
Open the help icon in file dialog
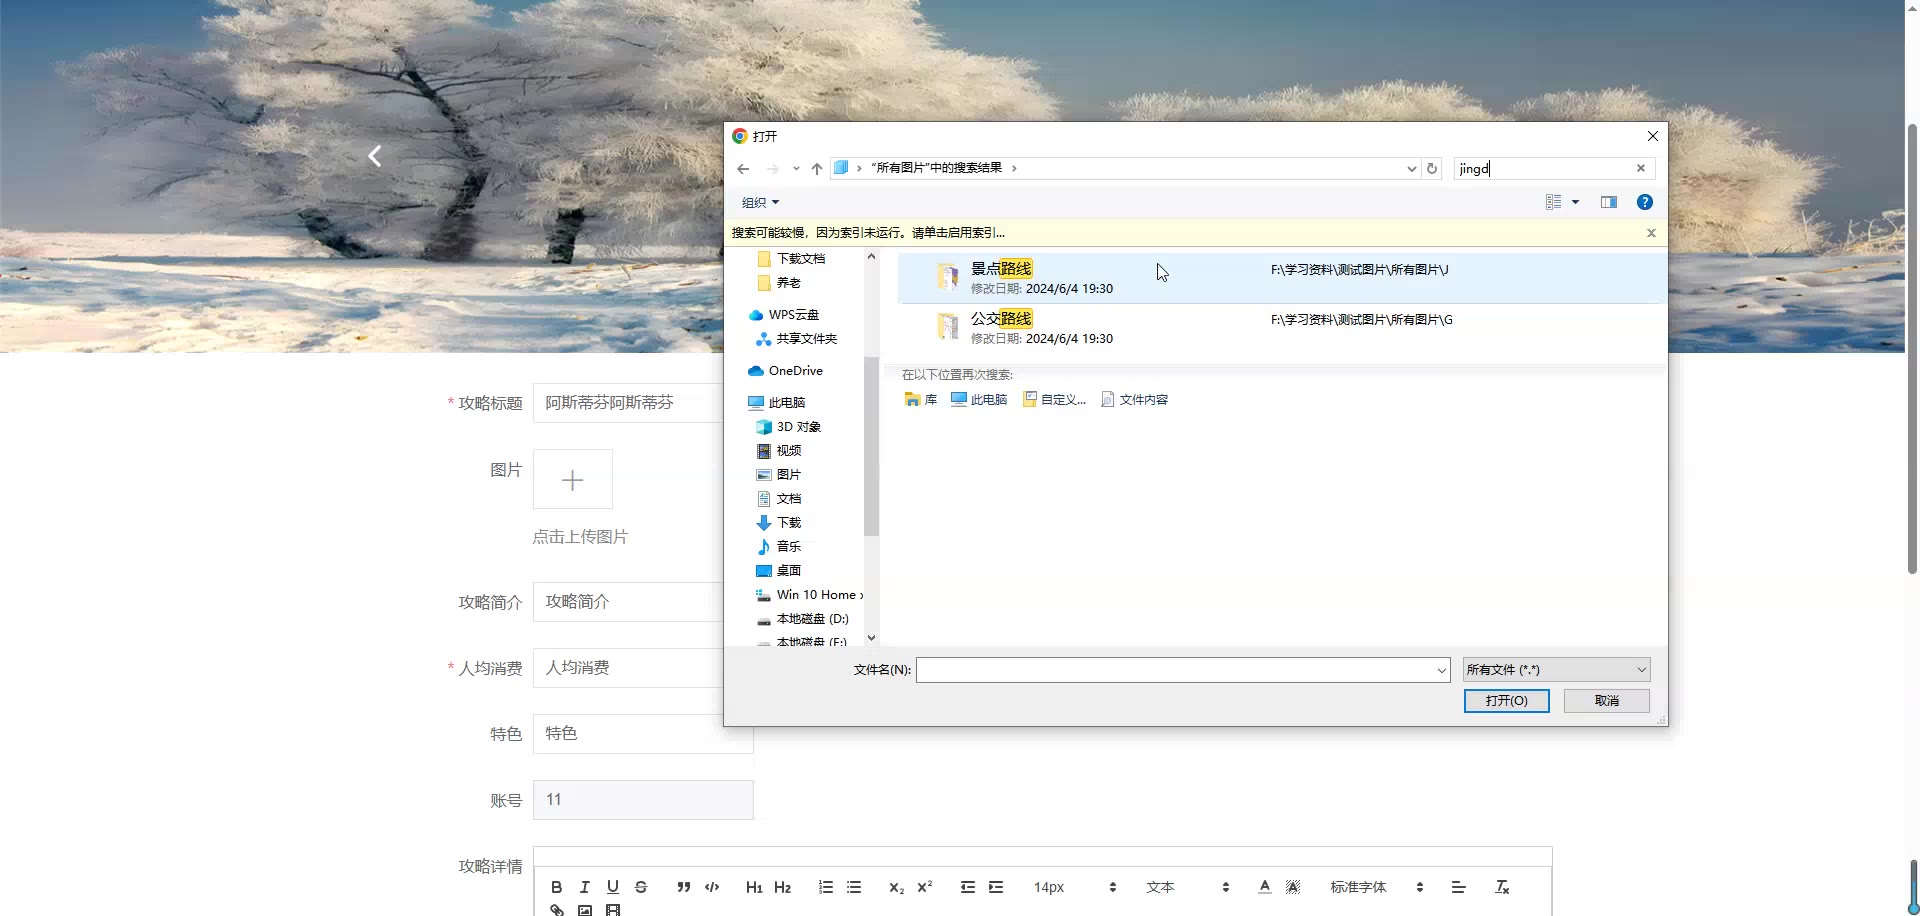[1644, 202]
